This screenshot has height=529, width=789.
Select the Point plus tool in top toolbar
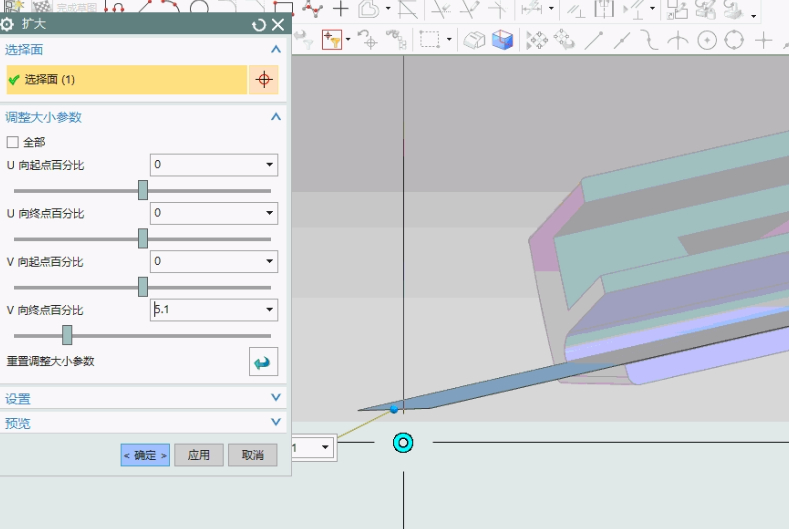pos(341,9)
